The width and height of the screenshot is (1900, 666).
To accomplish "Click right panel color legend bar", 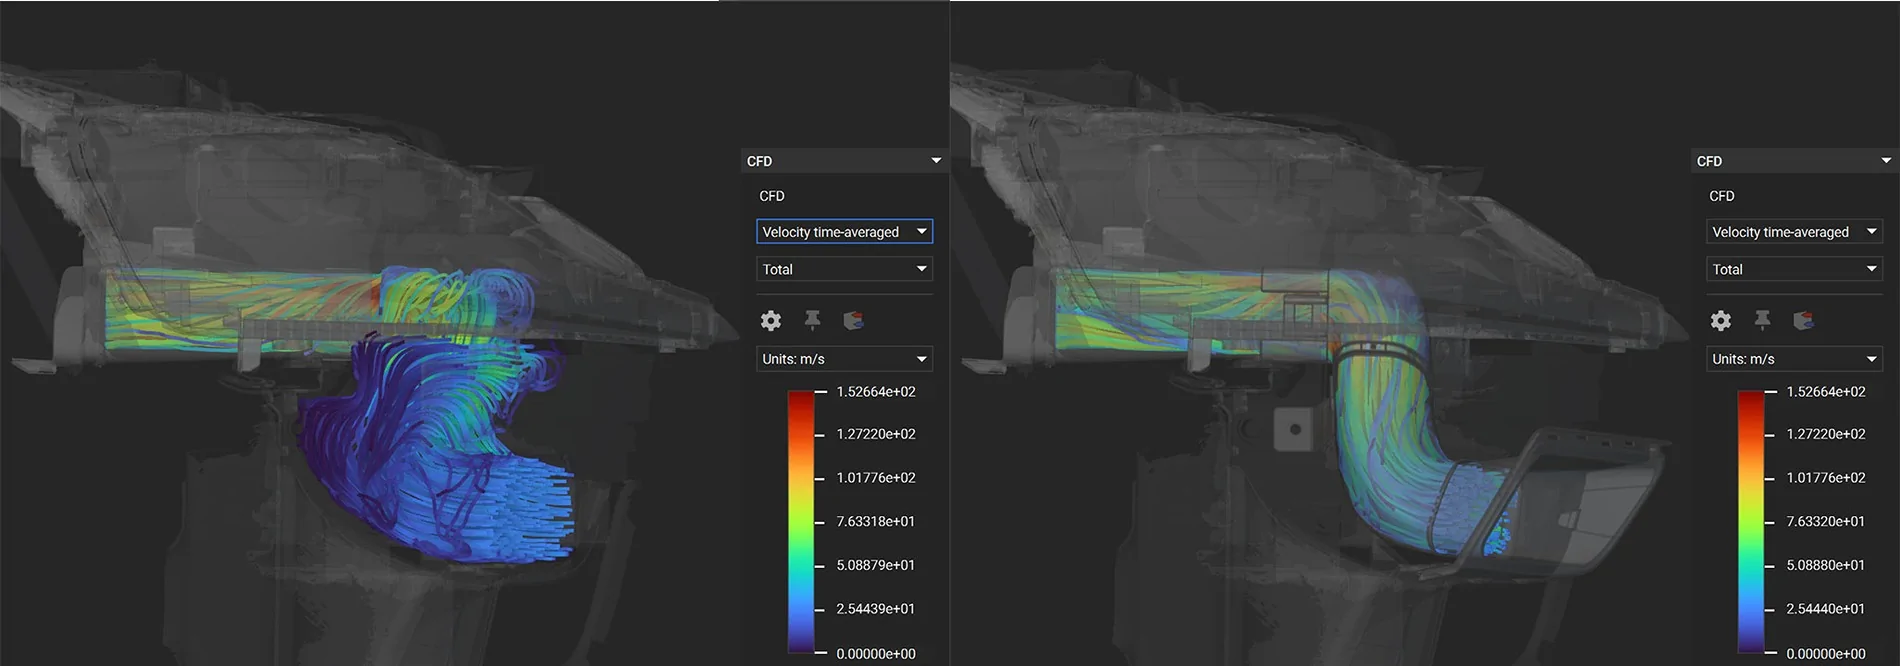I will click(1751, 522).
